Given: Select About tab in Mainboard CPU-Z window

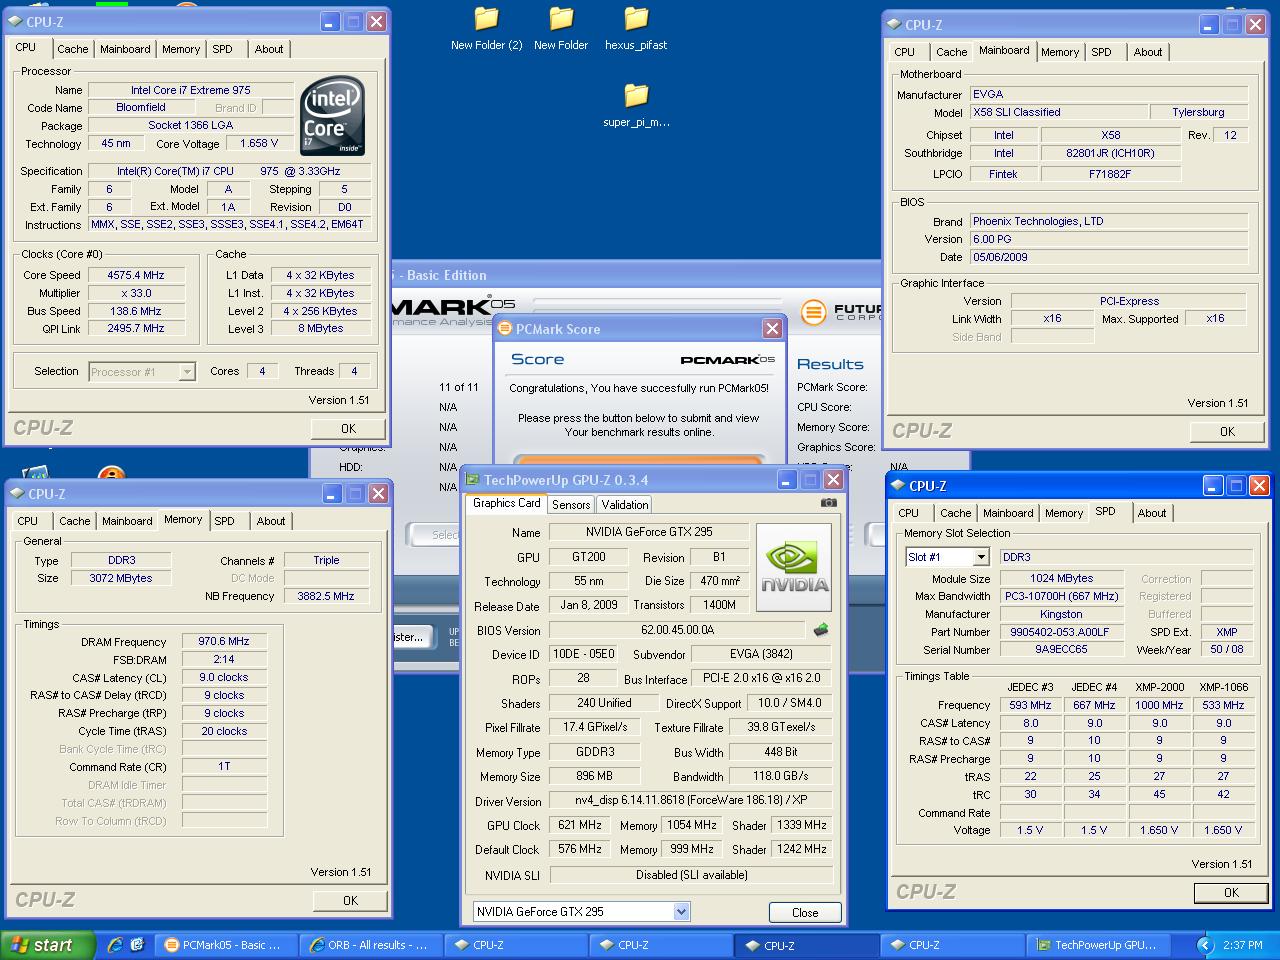Looking at the screenshot, I should coord(1148,52).
